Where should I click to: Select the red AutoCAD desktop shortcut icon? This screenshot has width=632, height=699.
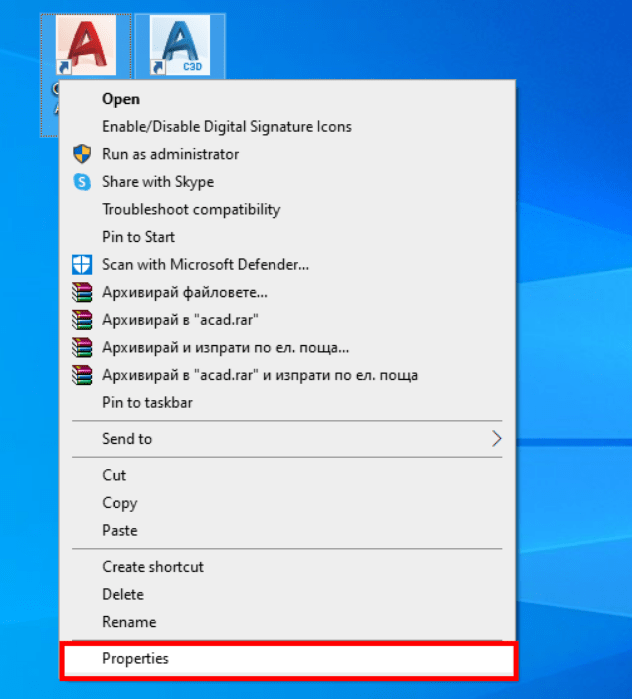coord(86,45)
